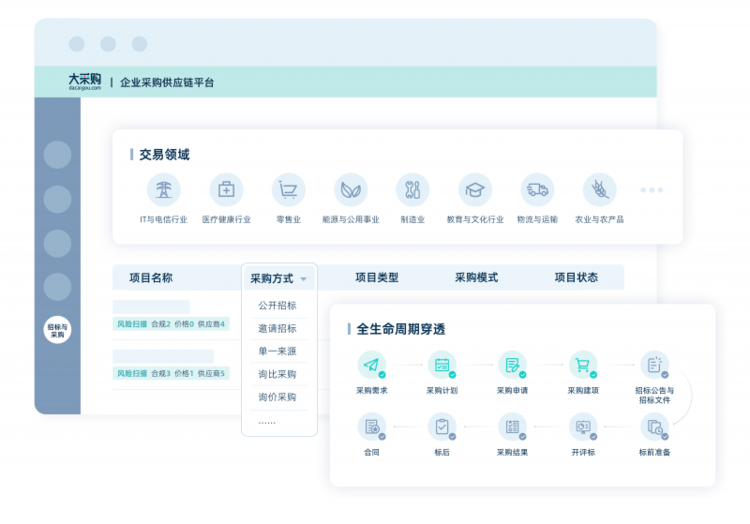Open the 采购计划 step icon
This screenshot has width=750, height=524.
tap(441, 365)
